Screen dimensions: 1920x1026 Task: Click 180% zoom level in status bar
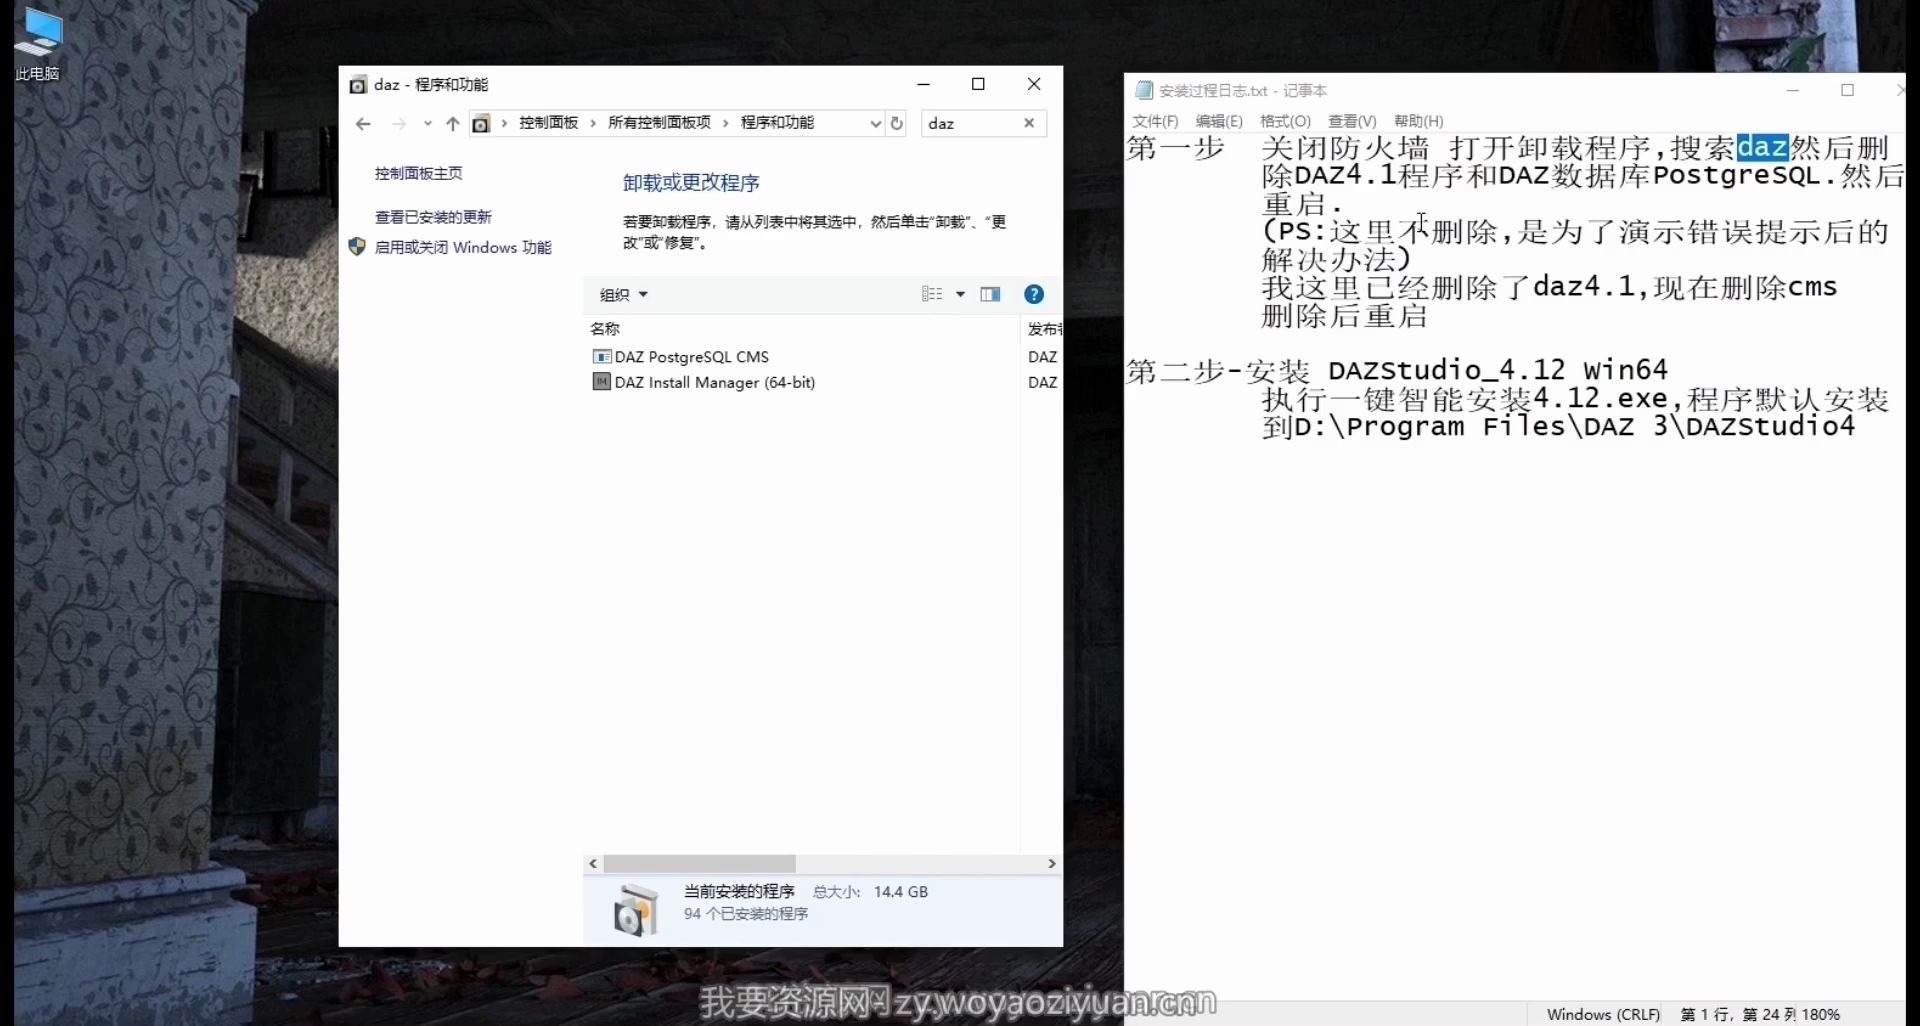1821,1014
